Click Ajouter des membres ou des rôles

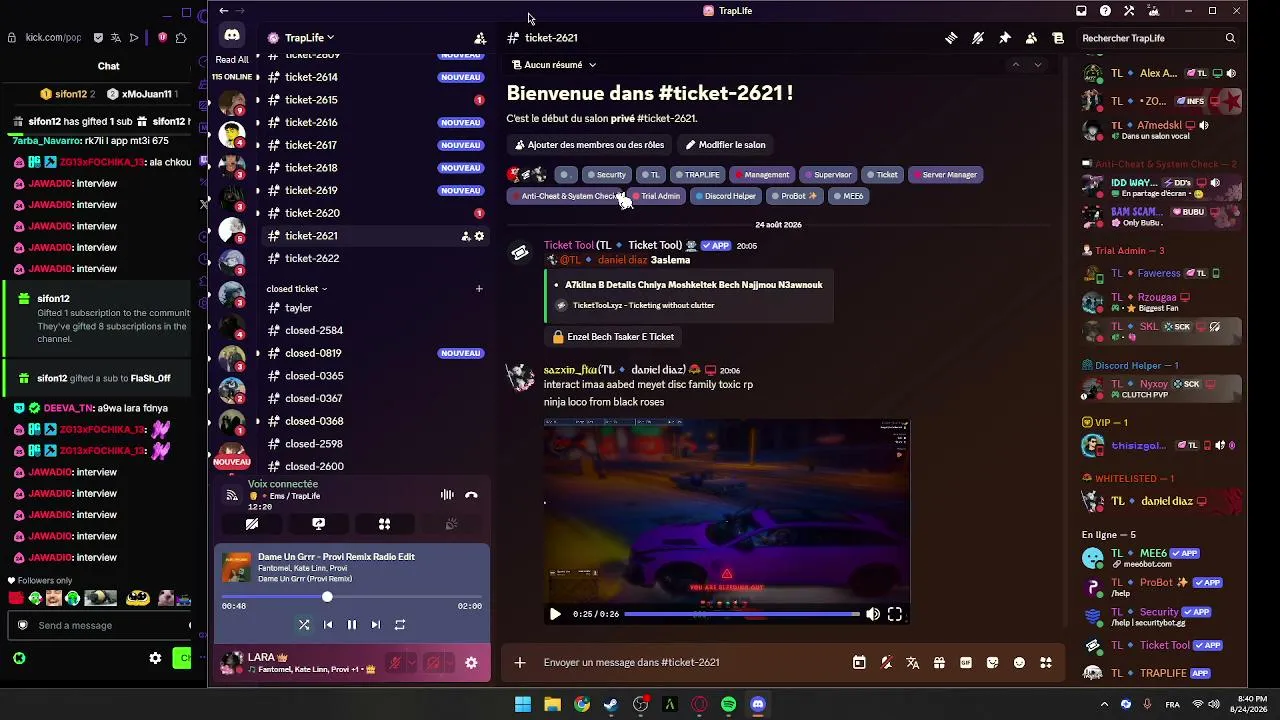pos(590,145)
